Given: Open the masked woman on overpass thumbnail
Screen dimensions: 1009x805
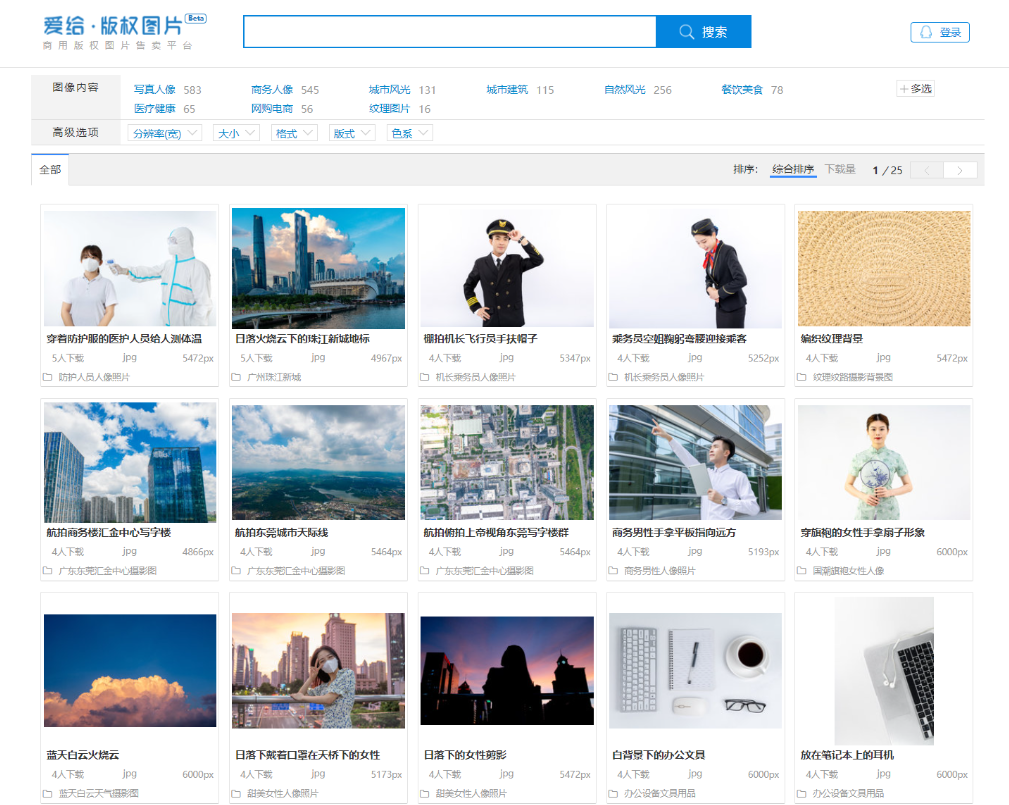Looking at the screenshot, I should 319,671.
